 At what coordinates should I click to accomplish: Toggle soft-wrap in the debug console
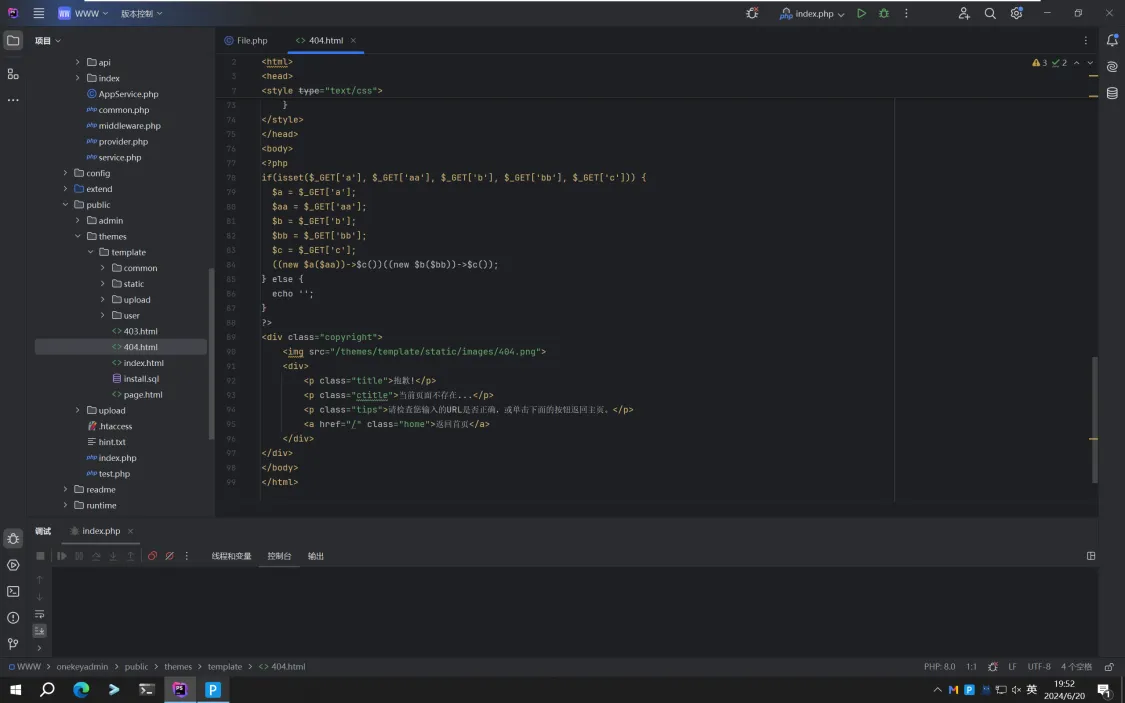(39, 614)
